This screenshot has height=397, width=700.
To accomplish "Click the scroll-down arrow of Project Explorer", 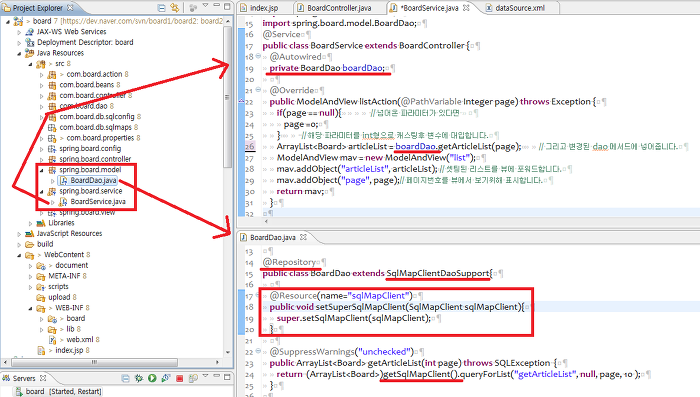I will pyautogui.click(x=228, y=352).
